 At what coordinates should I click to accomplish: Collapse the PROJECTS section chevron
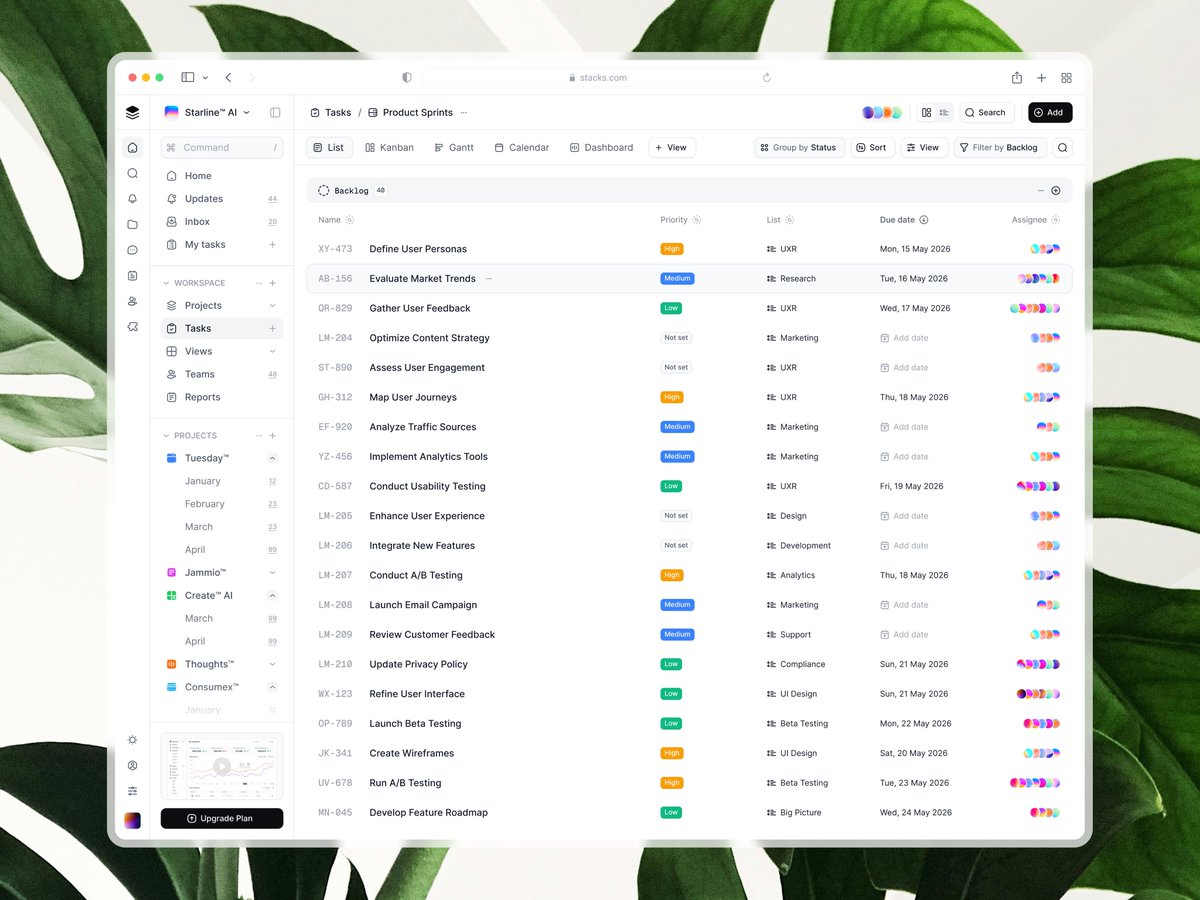(x=166, y=436)
